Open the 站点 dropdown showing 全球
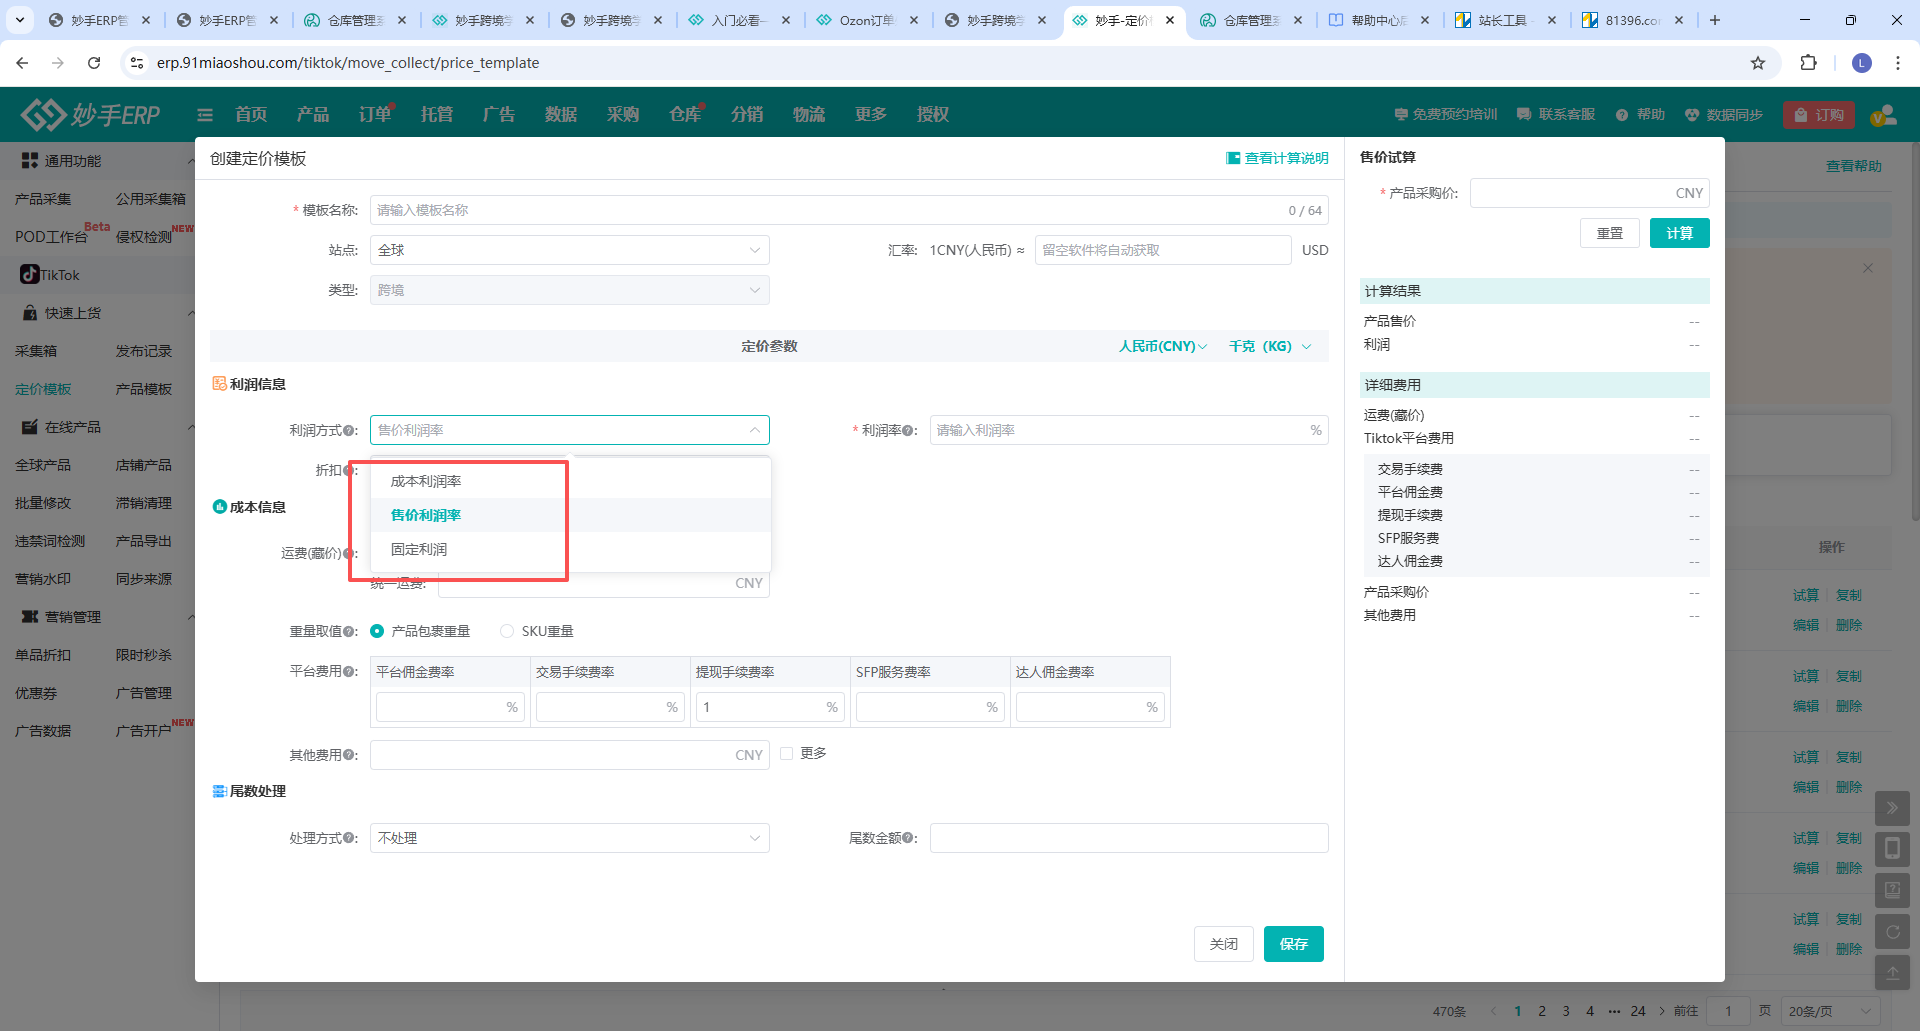The height and width of the screenshot is (1031, 1920). [x=569, y=250]
